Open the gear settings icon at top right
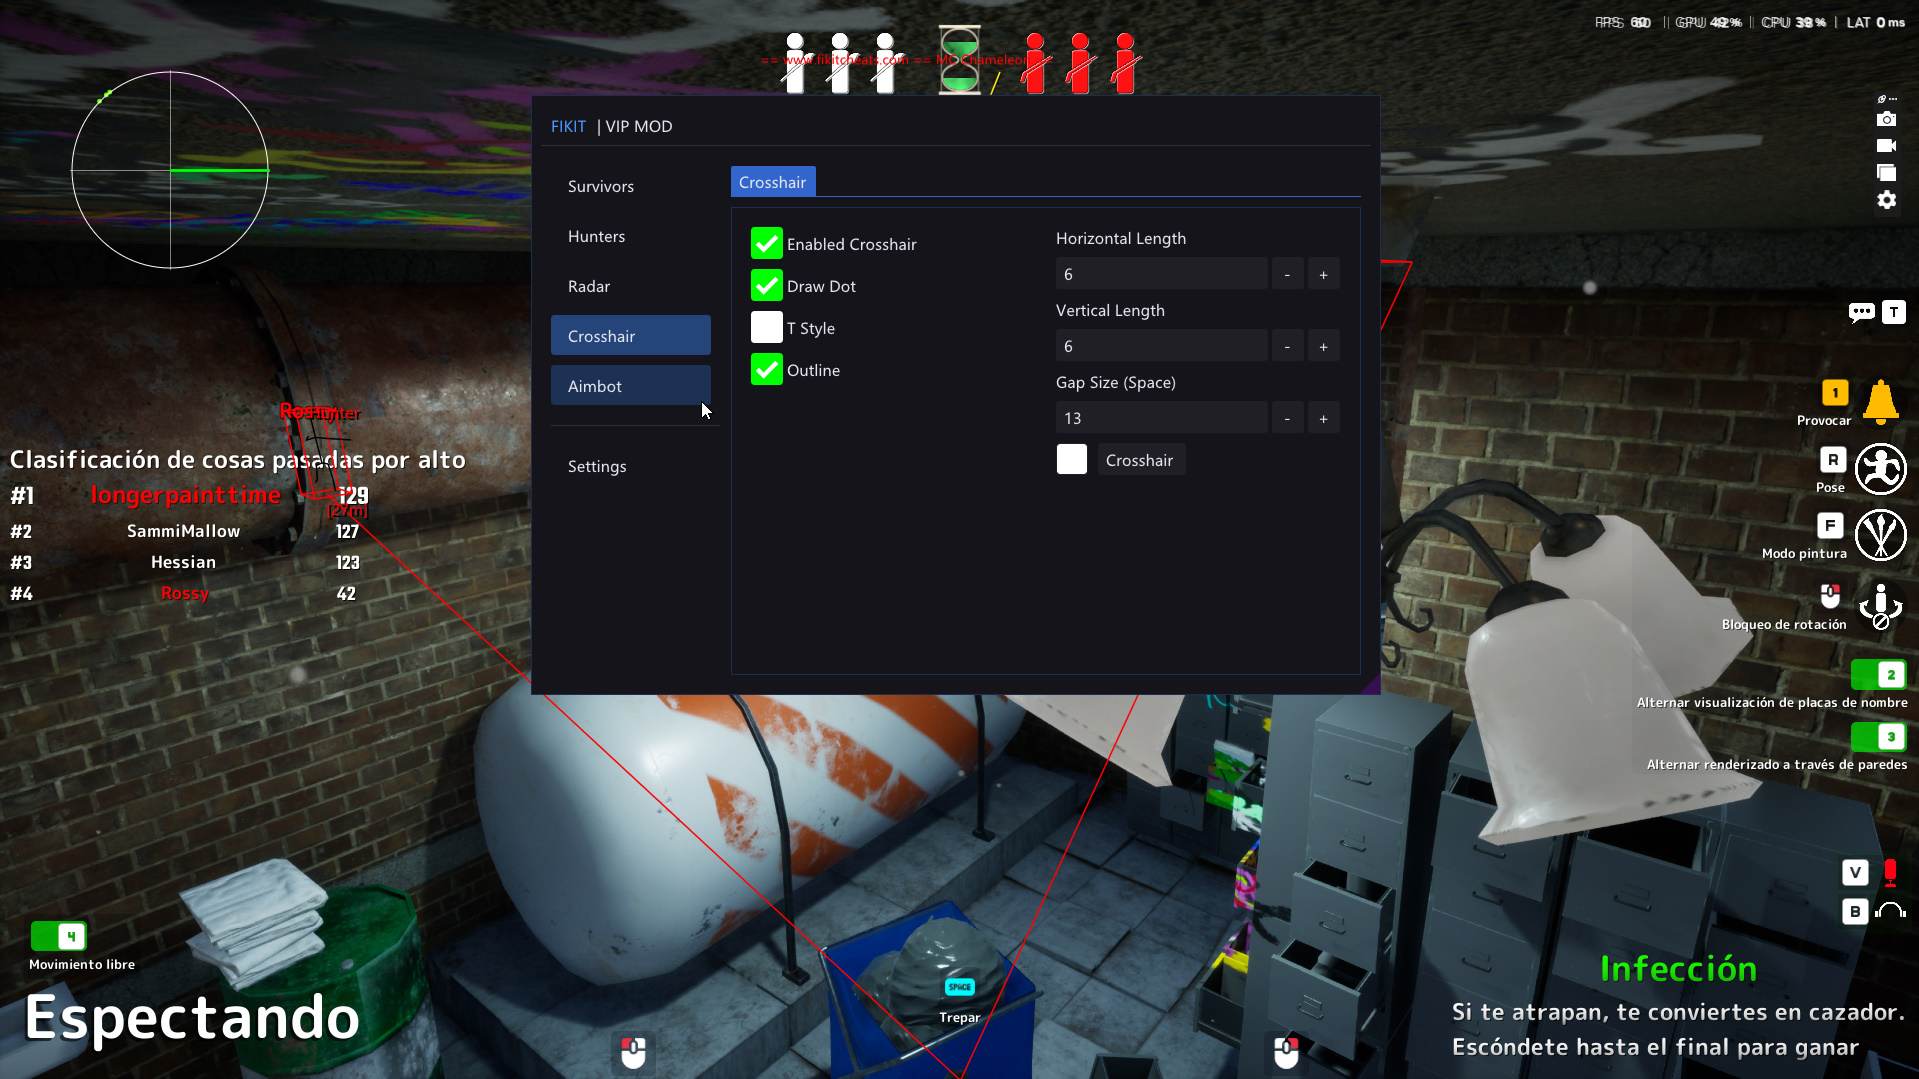The image size is (1919, 1079). pyautogui.click(x=1886, y=200)
